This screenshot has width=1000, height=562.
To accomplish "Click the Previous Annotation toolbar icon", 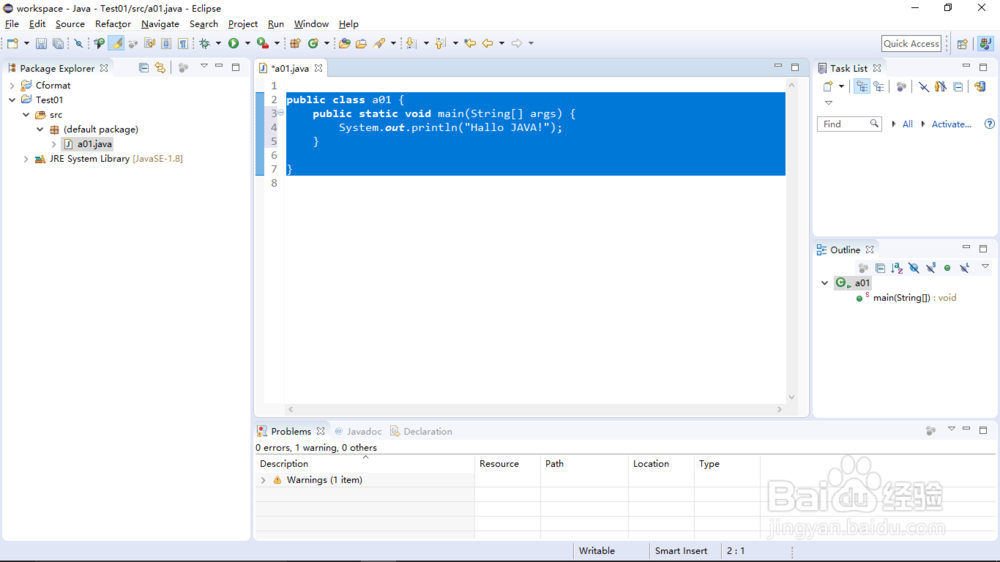I will [440, 43].
